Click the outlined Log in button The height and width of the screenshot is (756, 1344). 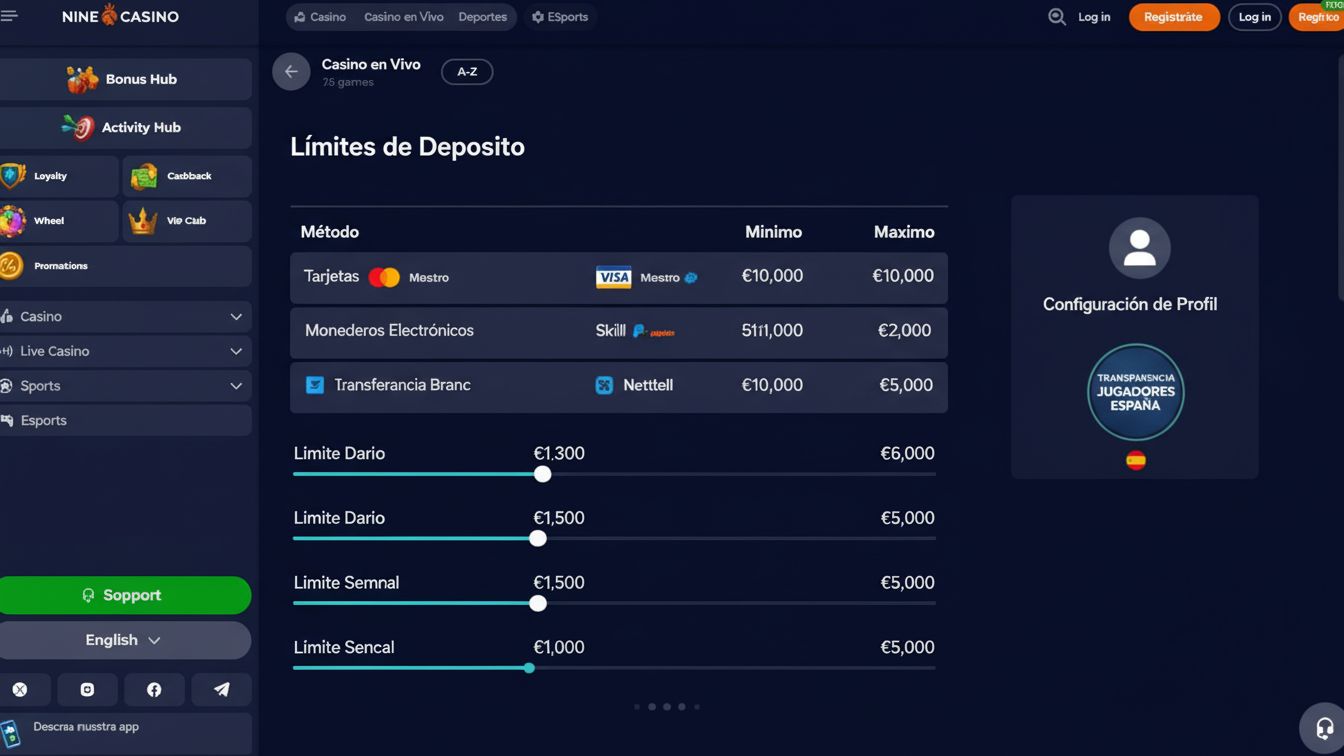(x=1255, y=17)
